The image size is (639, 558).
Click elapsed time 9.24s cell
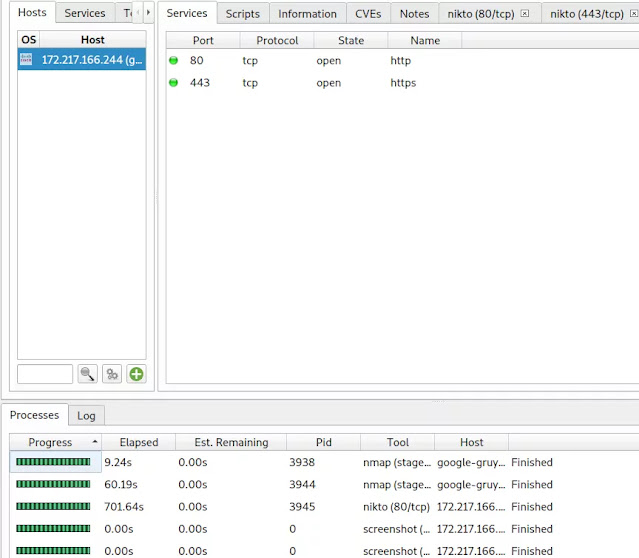[x=118, y=462]
